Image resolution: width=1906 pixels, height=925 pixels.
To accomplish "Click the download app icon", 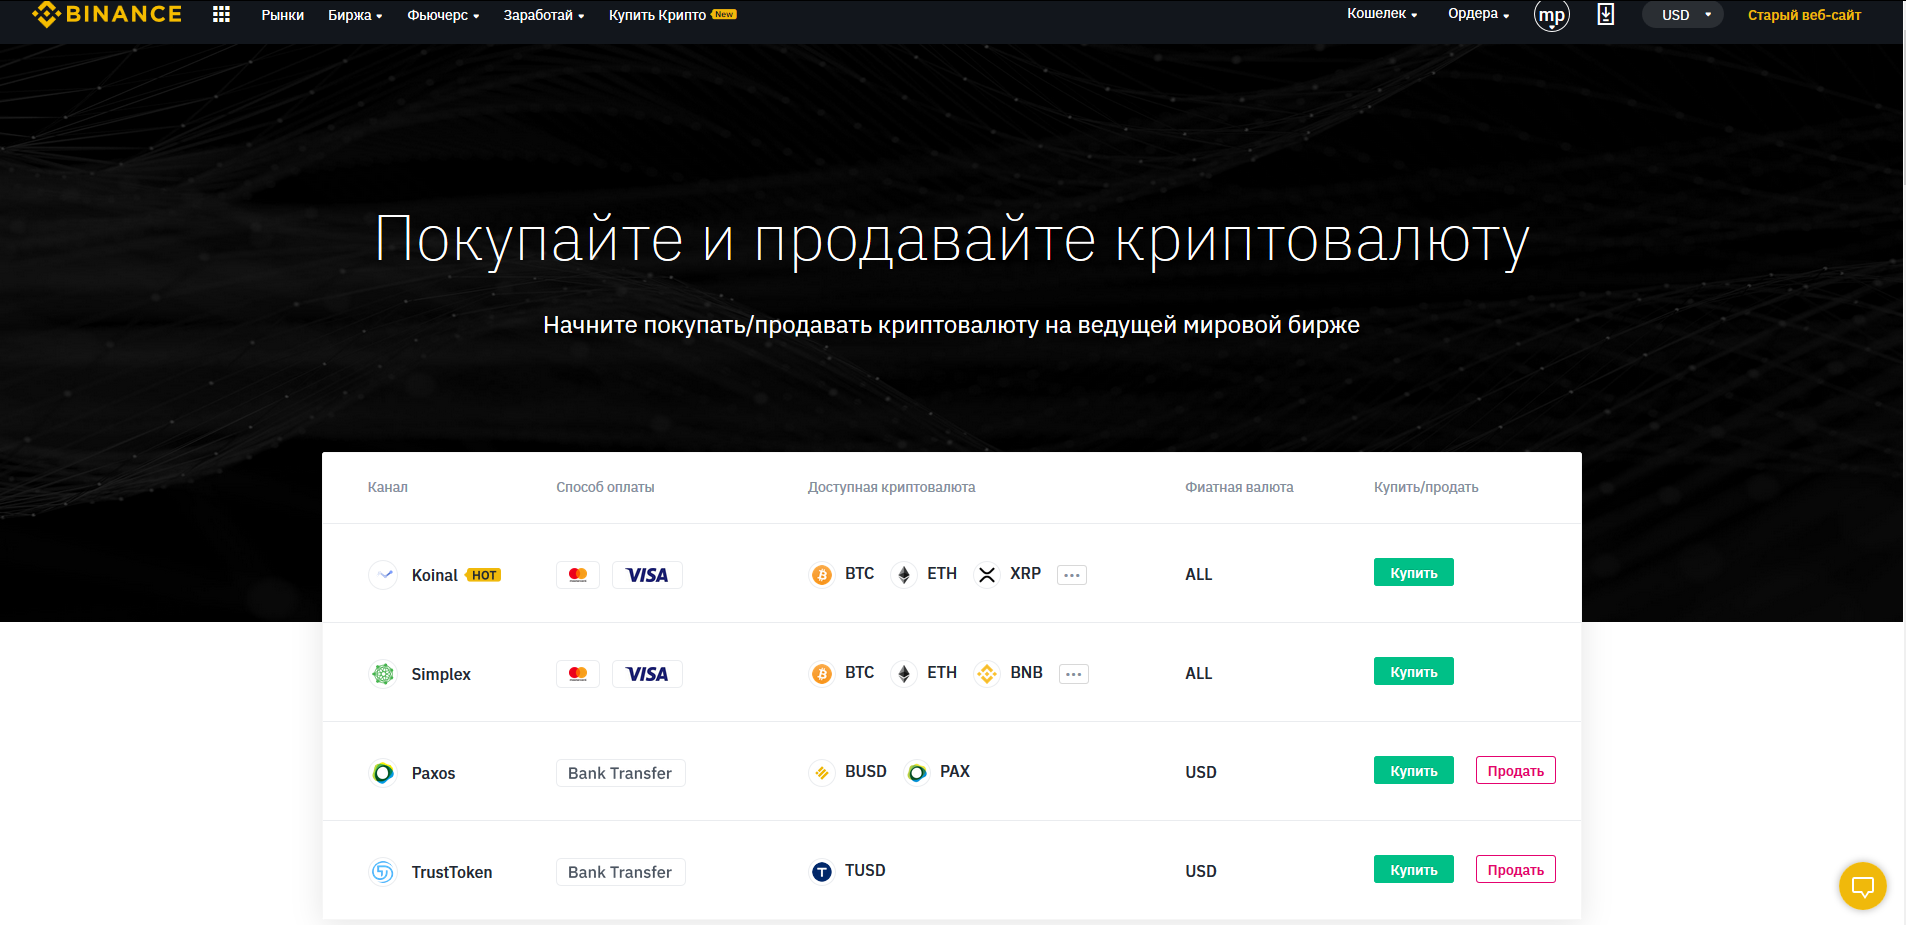I will tap(1605, 14).
